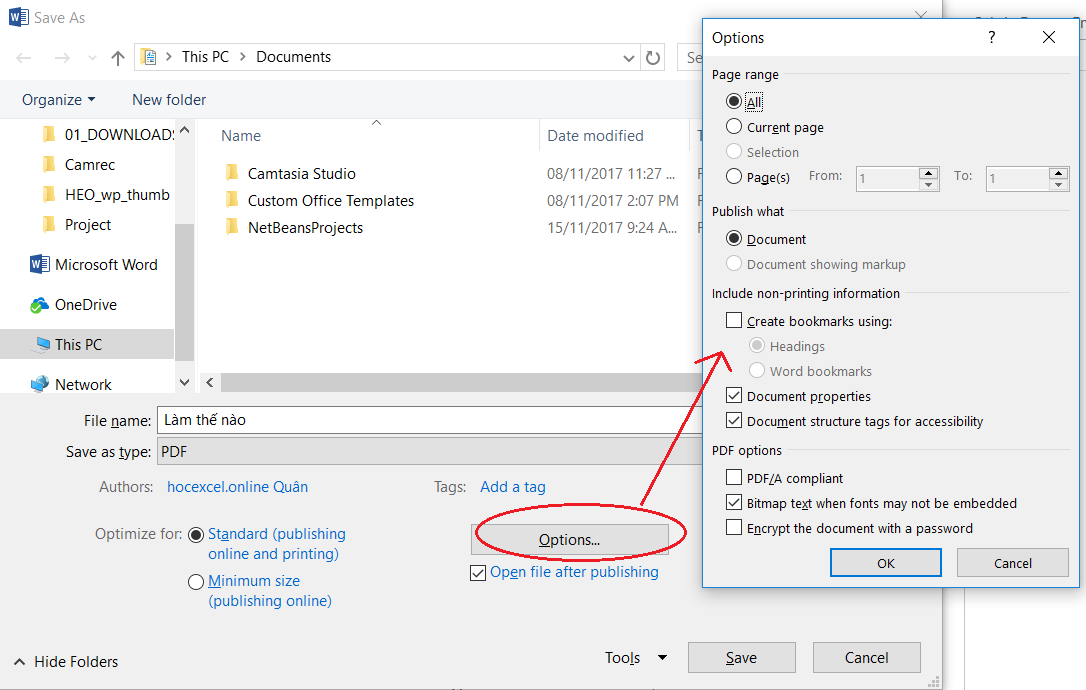Click New folder in the toolbar
Image resolution: width=1086 pixels, height=690 pixels.
pyautogui.click(x=169, y=100)
